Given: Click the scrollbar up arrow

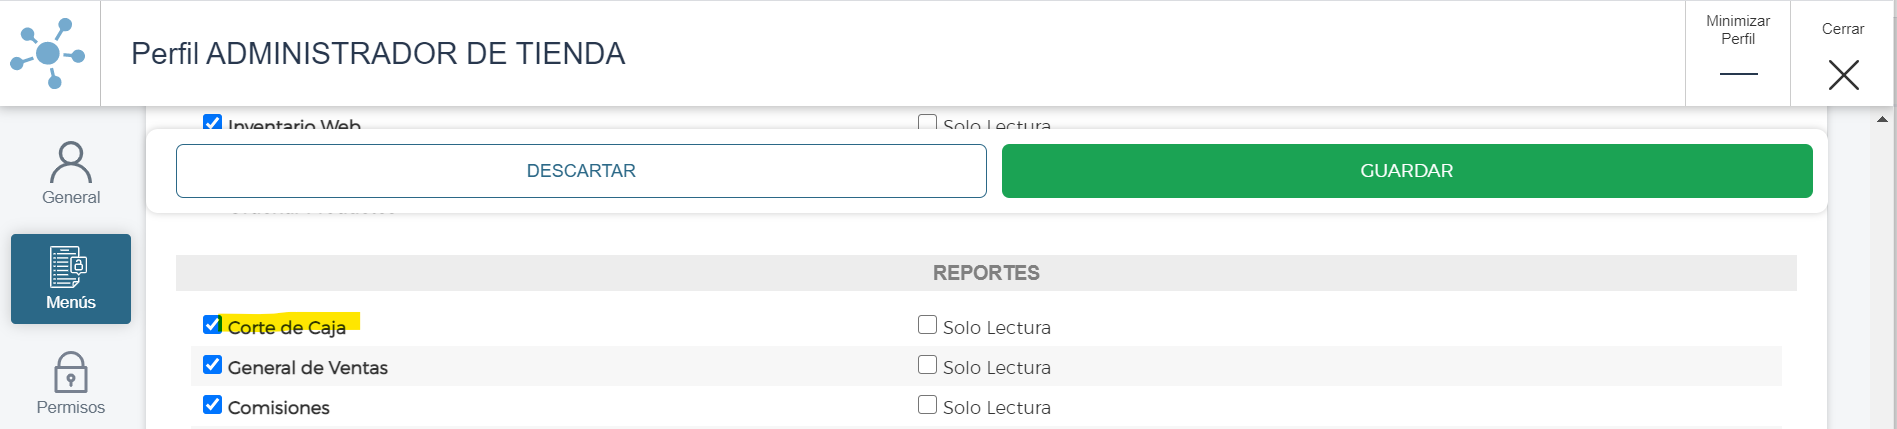Looking at the screenshot, I should pyautogui.click(x=1883, y=119).
